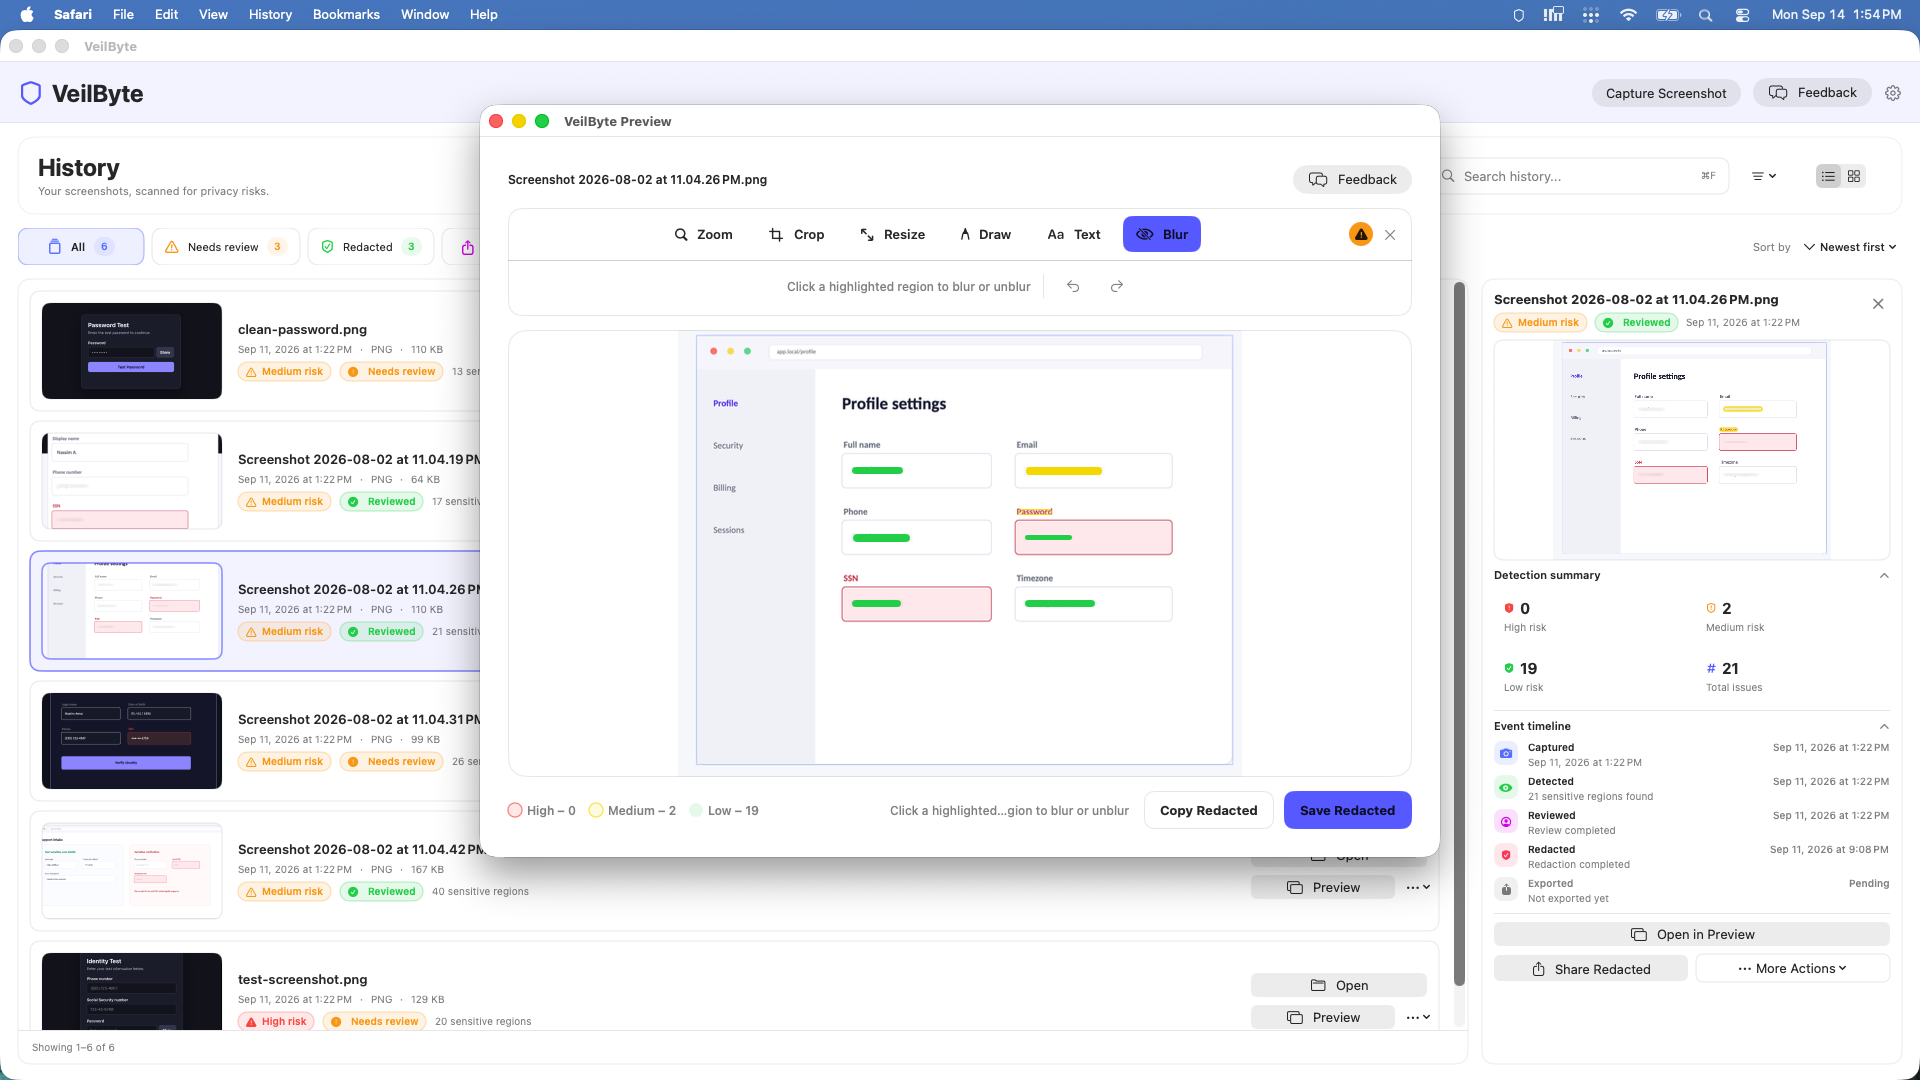This screenshot has height=1080, width=1920.
Task: Click Copy Redacted button
Action: [1208, 810]
